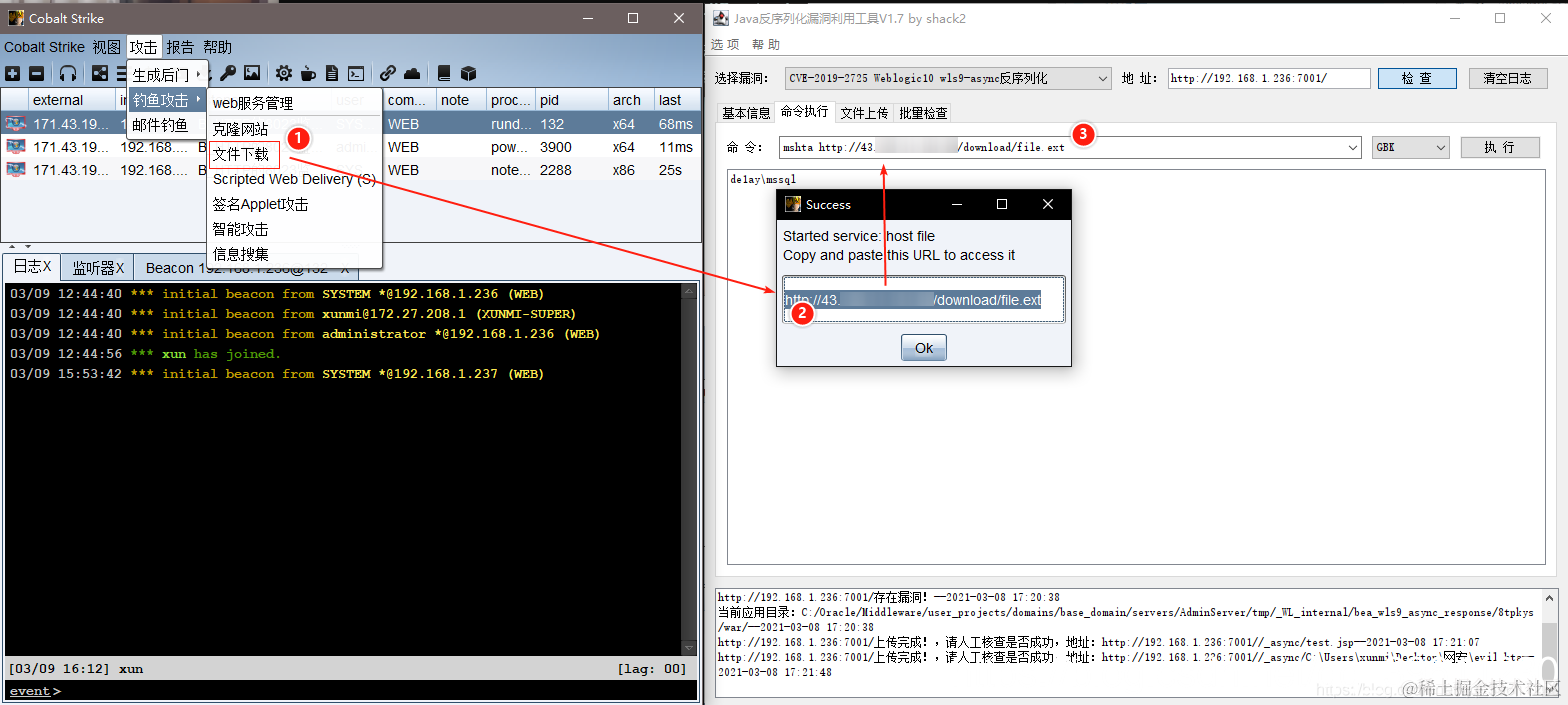The image size is (1568, 705).
Task: Click beacon icon of the pid 2288 row
Action: click(x=15, y=170)
